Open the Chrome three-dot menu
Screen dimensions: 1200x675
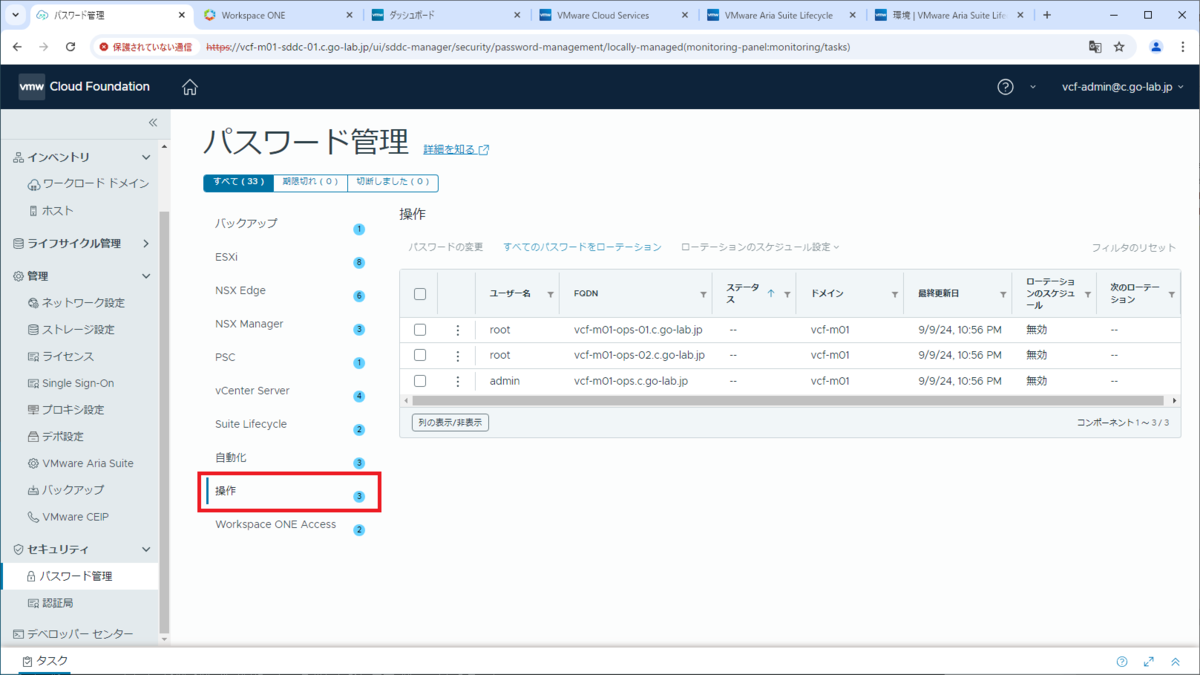1184,47
